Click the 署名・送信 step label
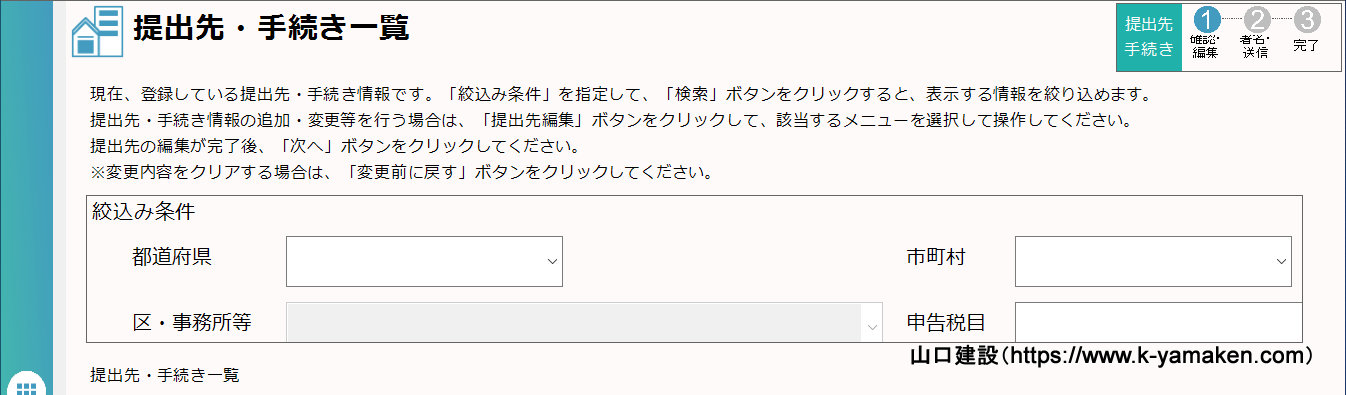Image resolution: width=1346 pixels, height=395 pixels. [x=1255, y=46]
